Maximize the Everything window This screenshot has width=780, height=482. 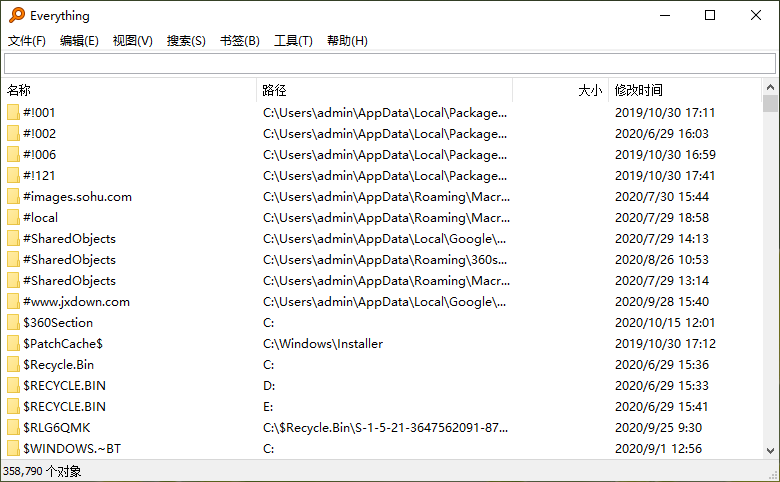click(x=710, y=15)
